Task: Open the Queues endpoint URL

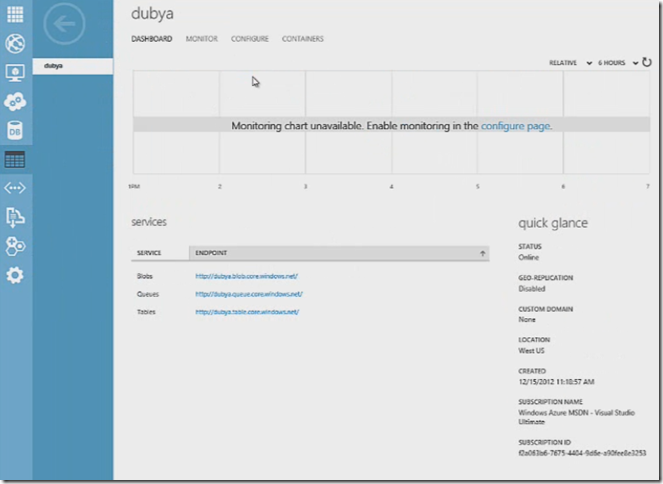Action: click(x=249, y=294)
